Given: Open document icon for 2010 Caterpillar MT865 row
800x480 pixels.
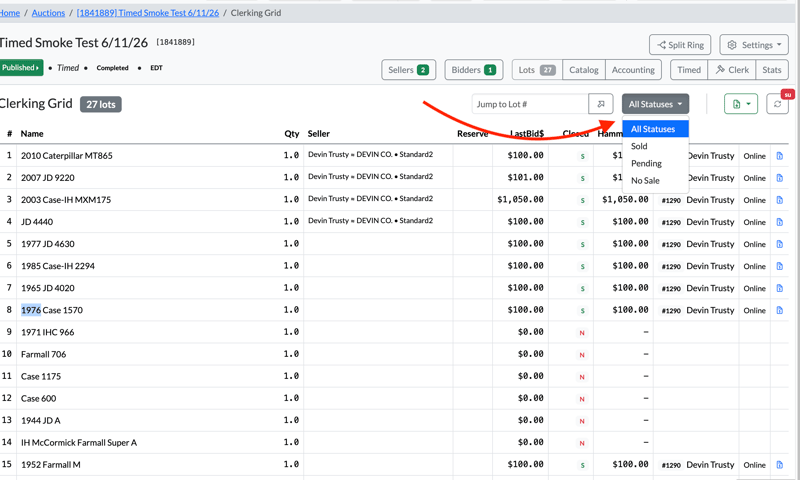Looking at the screenshot, I should point(780,156).
